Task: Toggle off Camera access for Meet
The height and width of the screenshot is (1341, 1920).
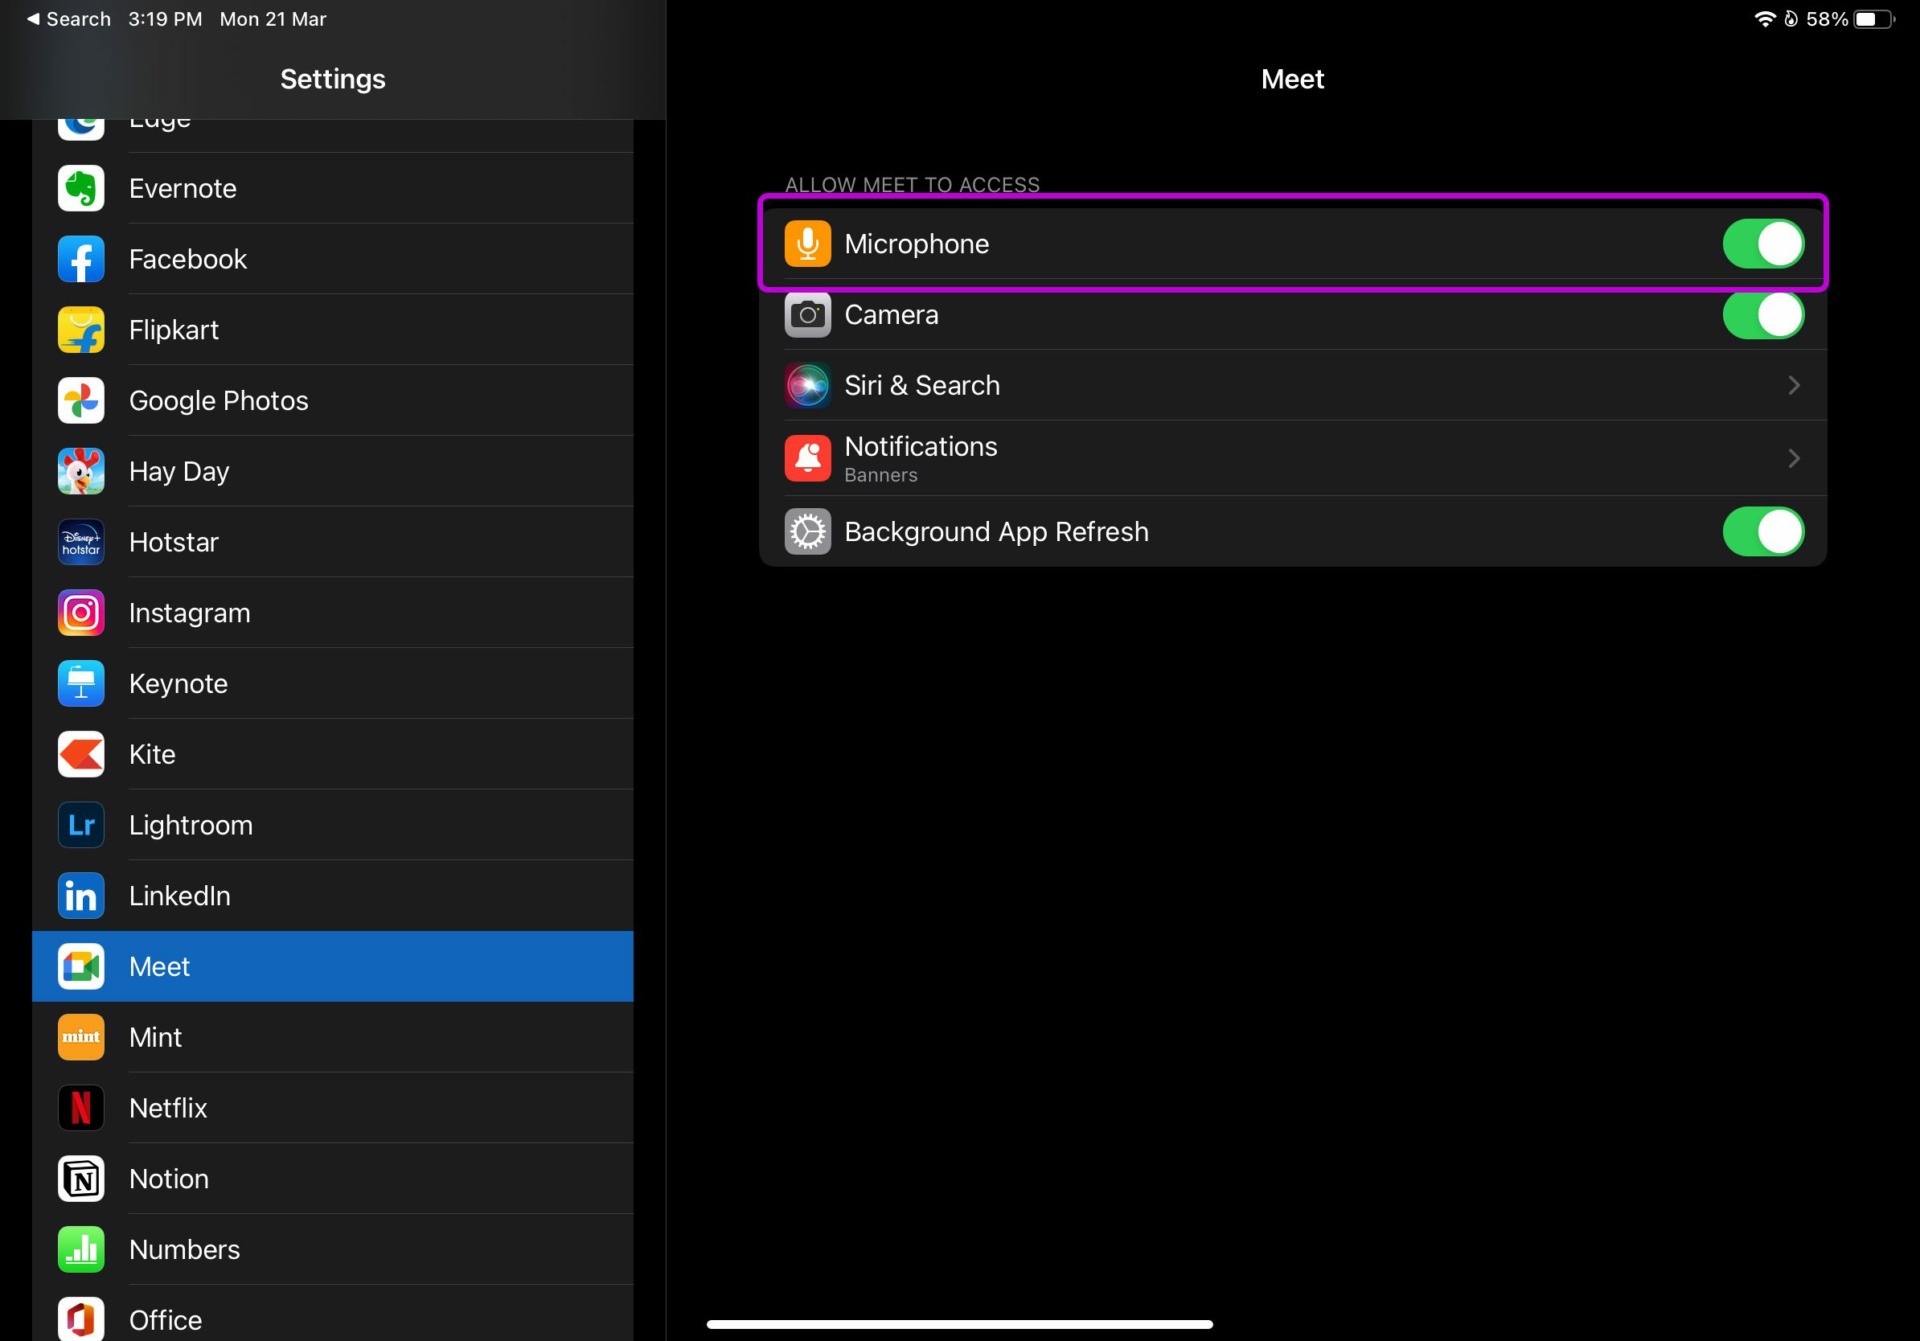Action: coord(1763,314)
